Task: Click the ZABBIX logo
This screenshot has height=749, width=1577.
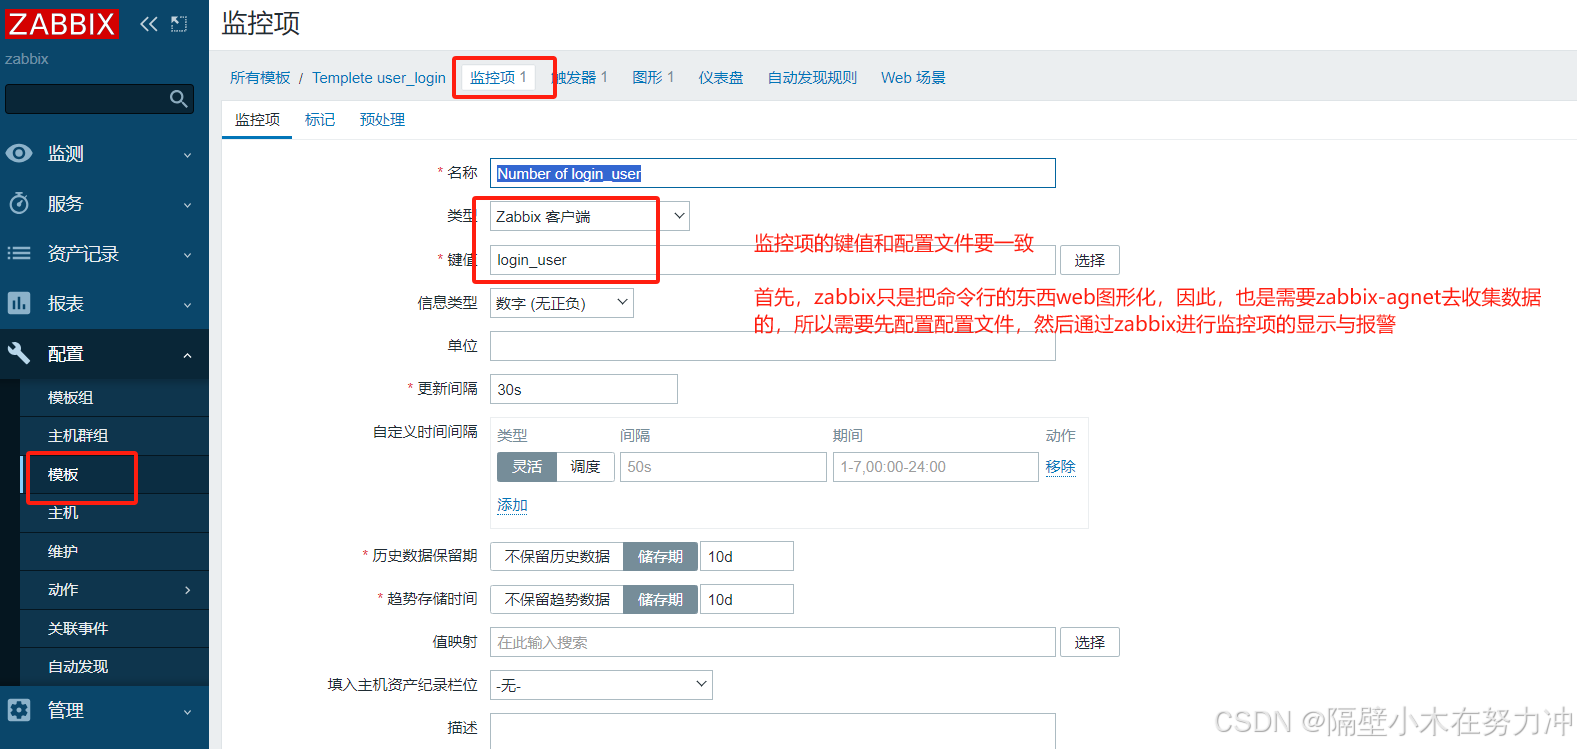Action: point(62,24)
